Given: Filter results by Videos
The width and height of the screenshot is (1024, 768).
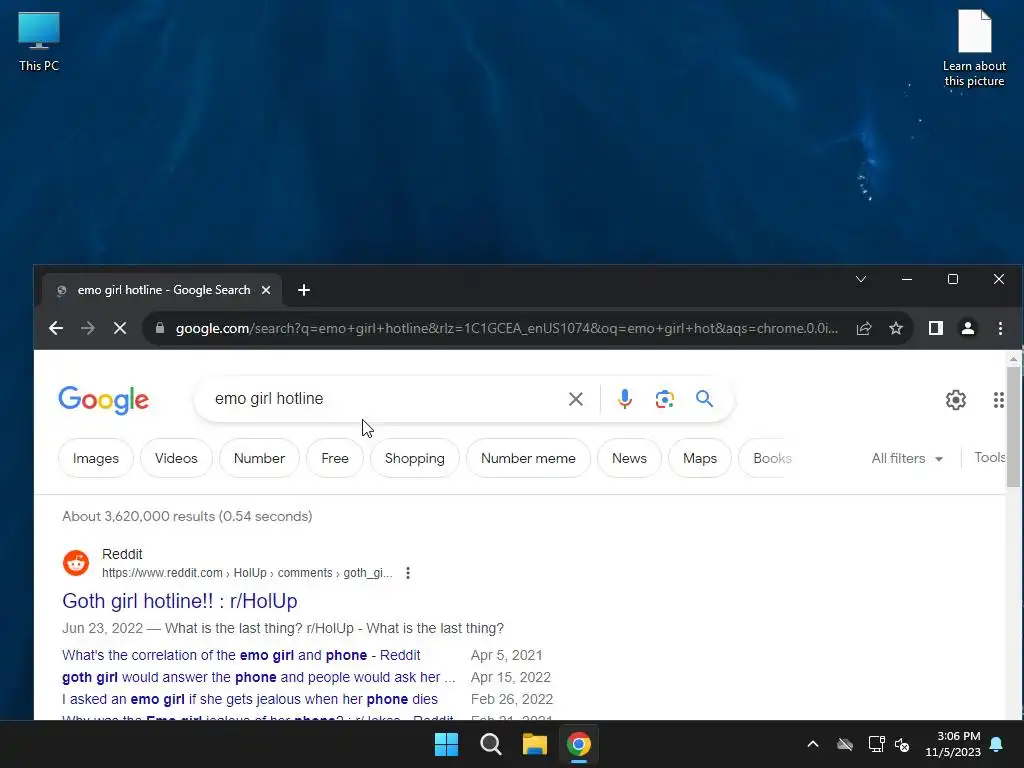Looking at the screenshot, I should coord(176,458).
